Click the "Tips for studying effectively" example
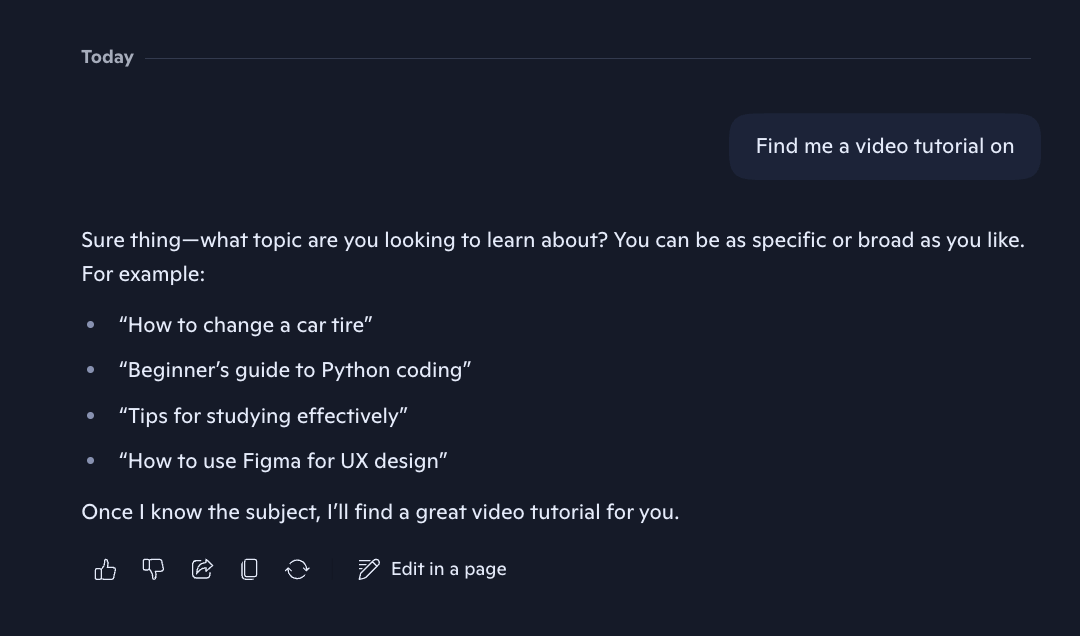 pyautogui.click(x=263, y=416)
